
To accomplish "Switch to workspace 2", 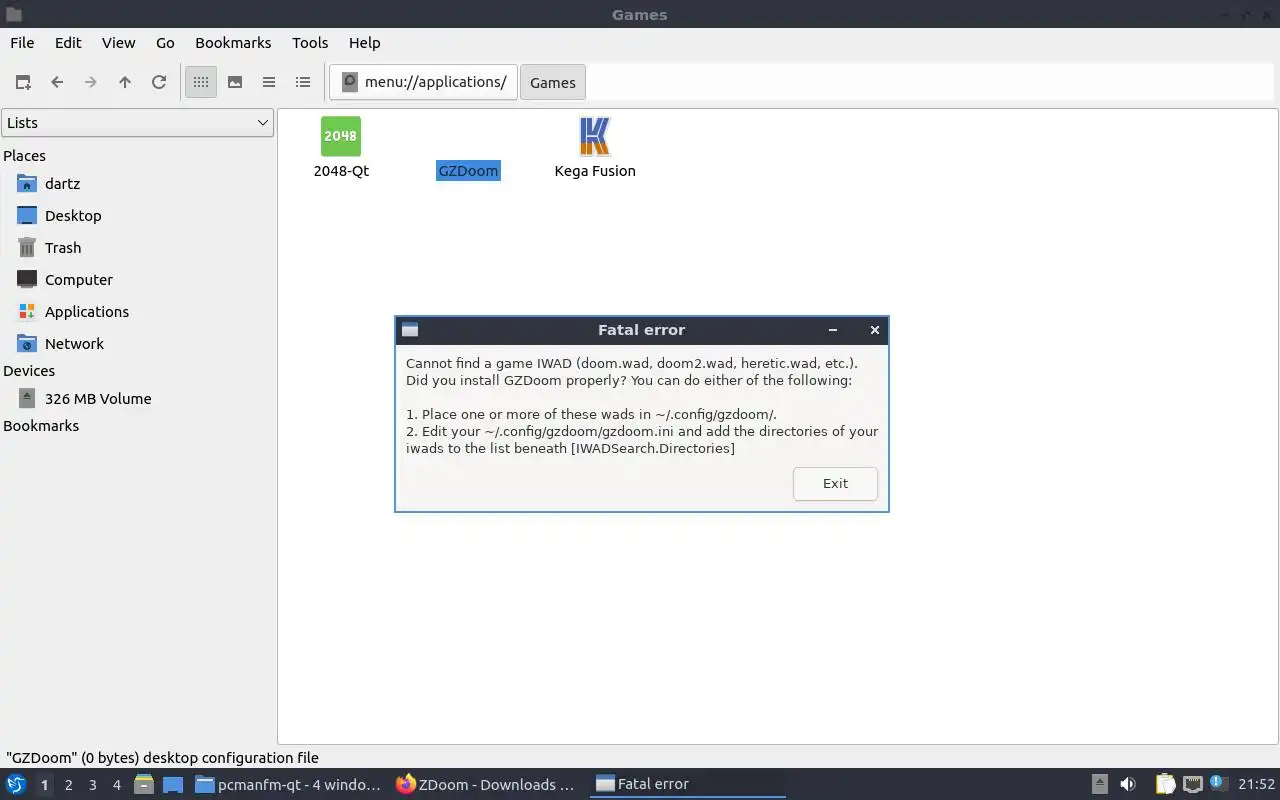I will pos(68,785).
